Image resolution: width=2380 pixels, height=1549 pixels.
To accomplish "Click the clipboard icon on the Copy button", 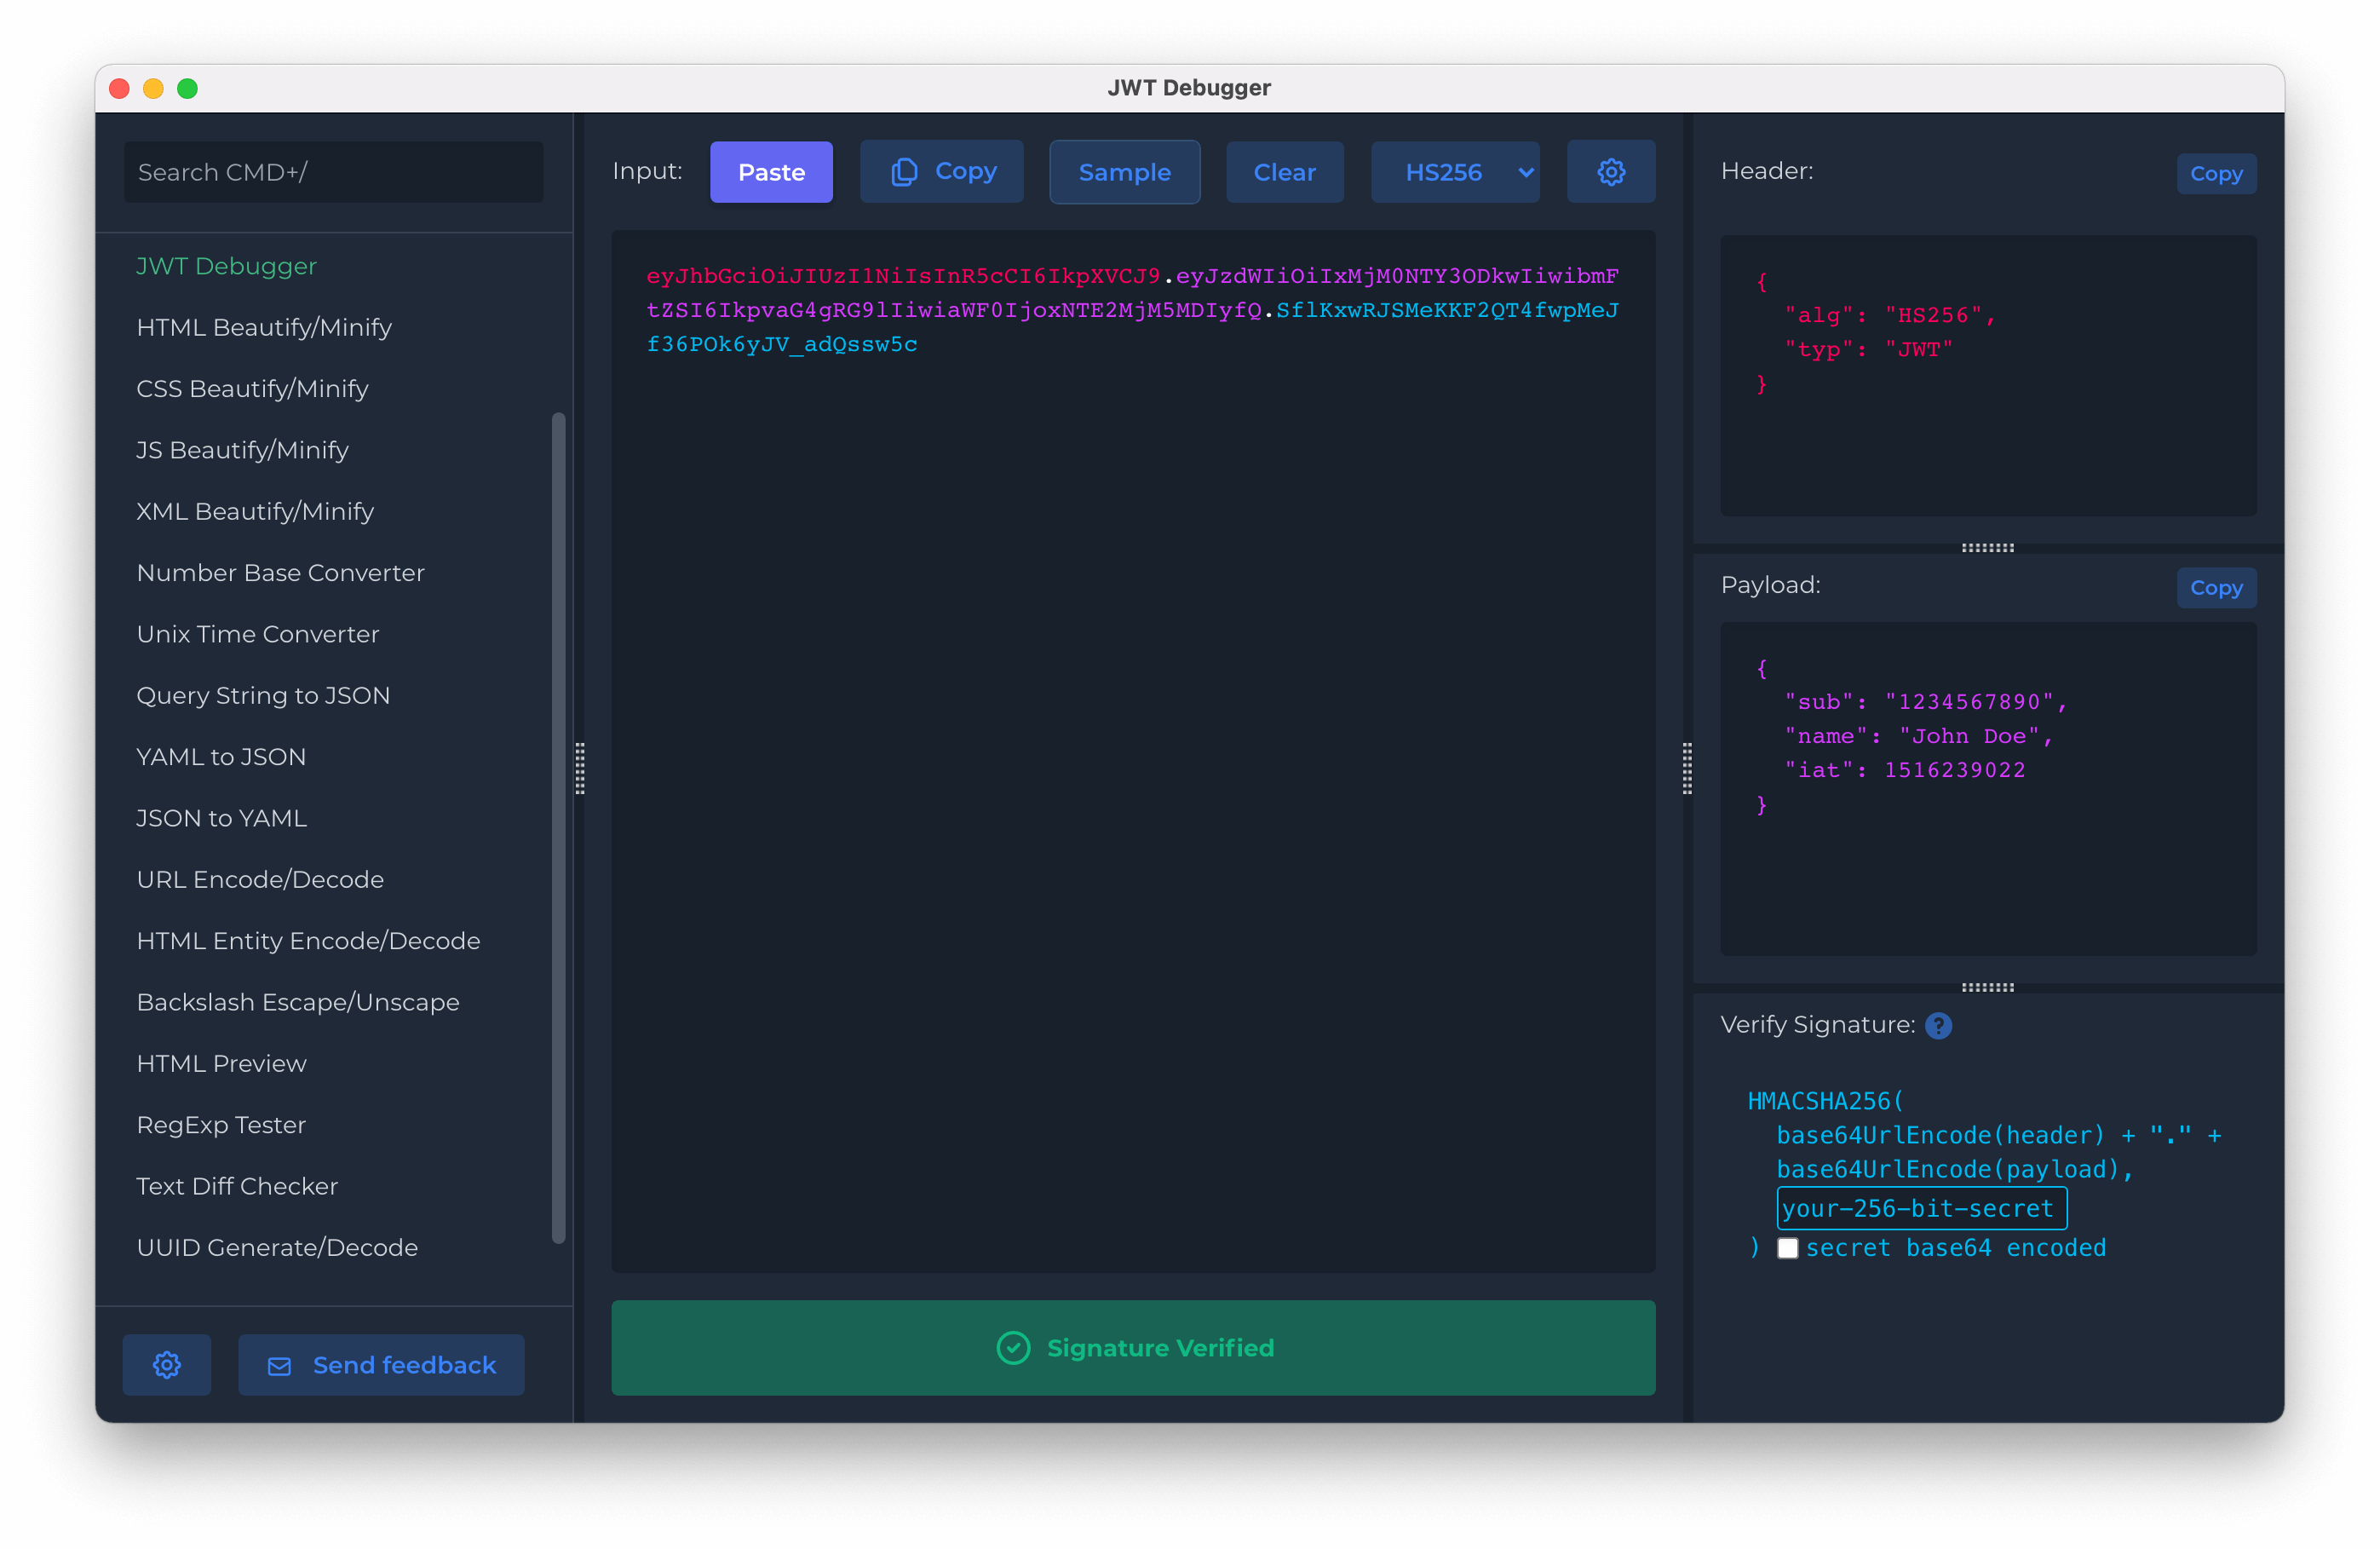I will [905, 171].
